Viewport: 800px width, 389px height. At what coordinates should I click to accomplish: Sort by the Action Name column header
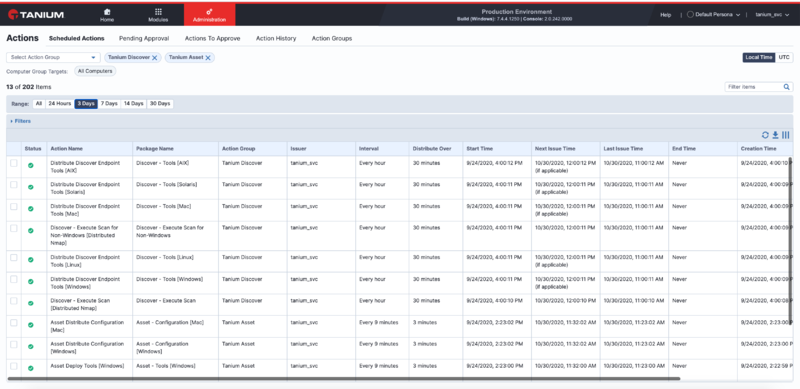(x=66, y=149)
